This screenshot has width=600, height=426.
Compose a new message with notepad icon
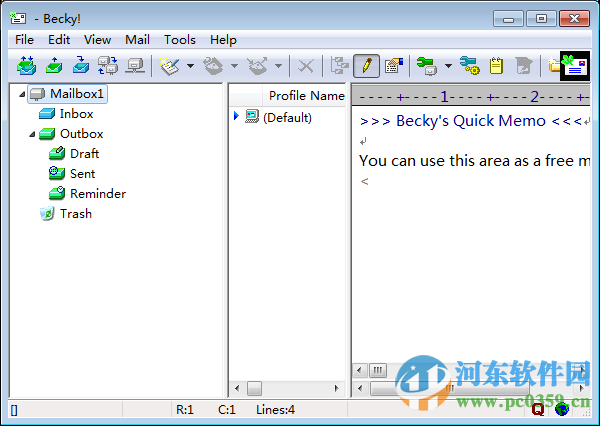coord(170,66)
